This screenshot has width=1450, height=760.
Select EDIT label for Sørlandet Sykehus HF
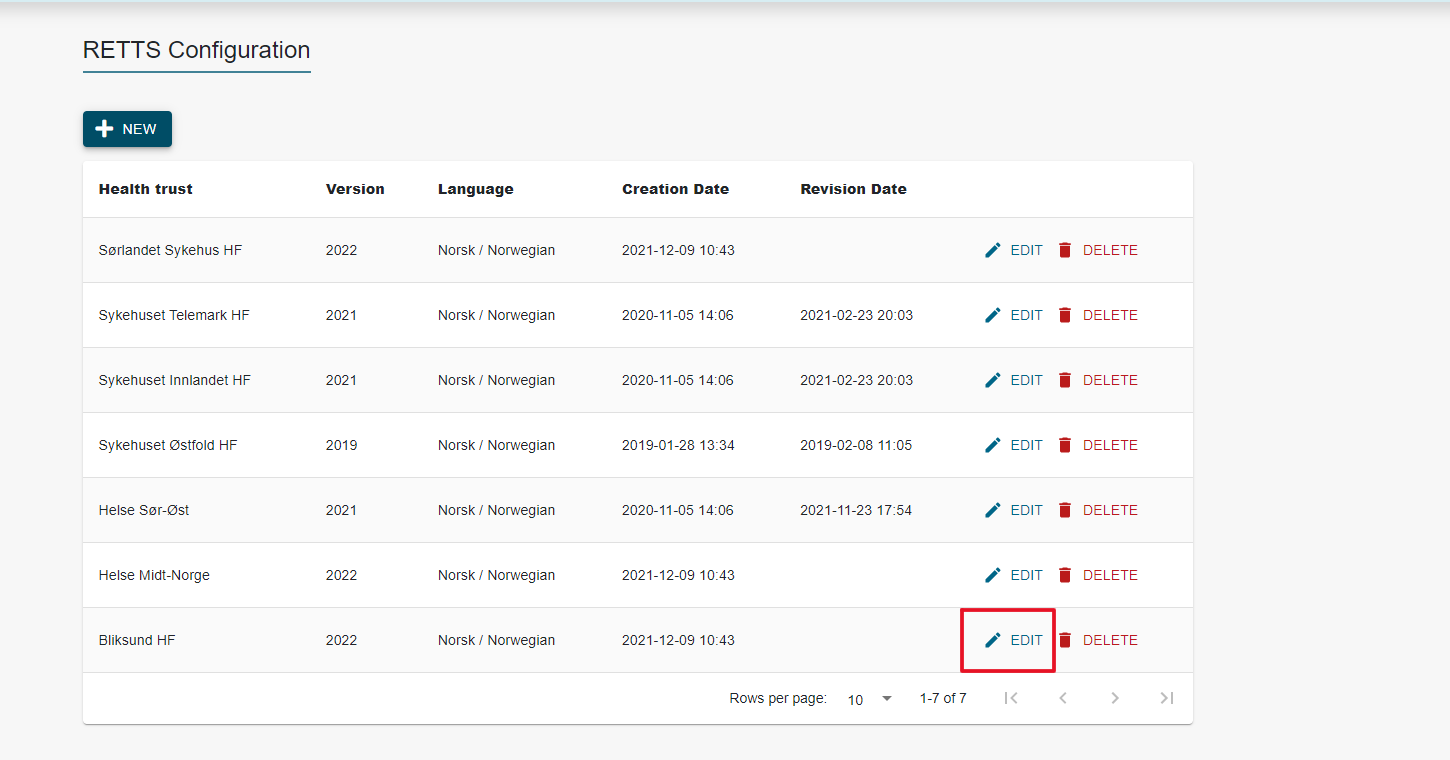point(1026,250)
